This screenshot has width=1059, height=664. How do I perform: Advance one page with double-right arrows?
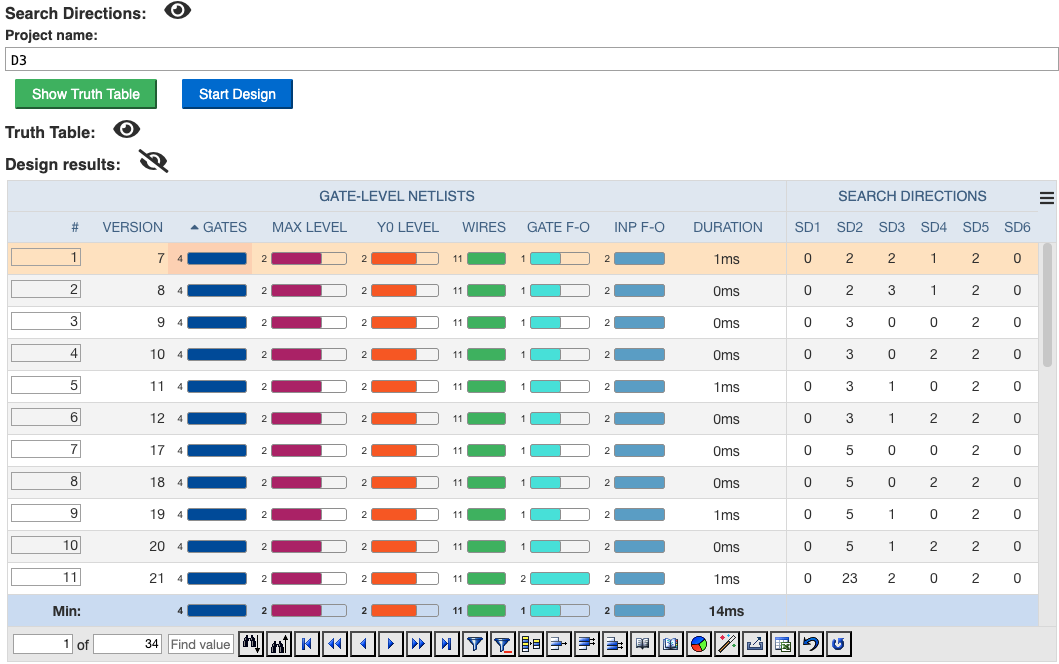(x=418, y=644)
